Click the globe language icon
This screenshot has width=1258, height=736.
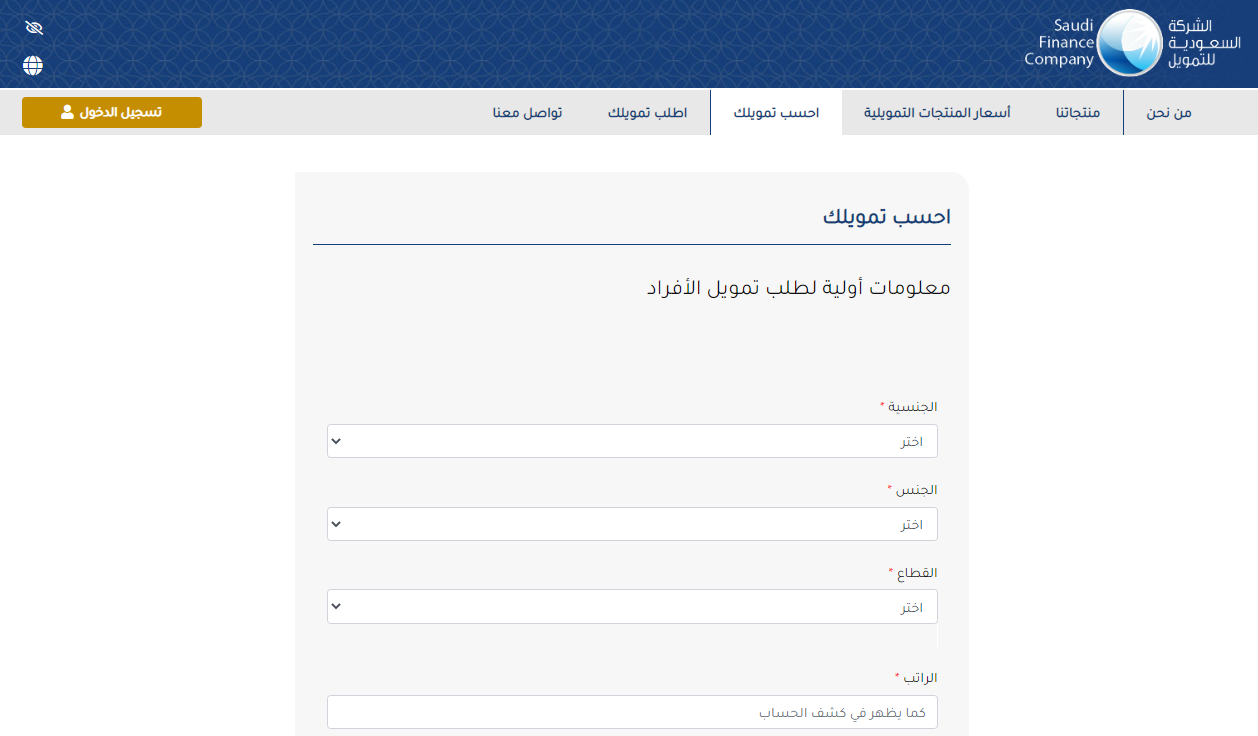[x=33, y=66]
